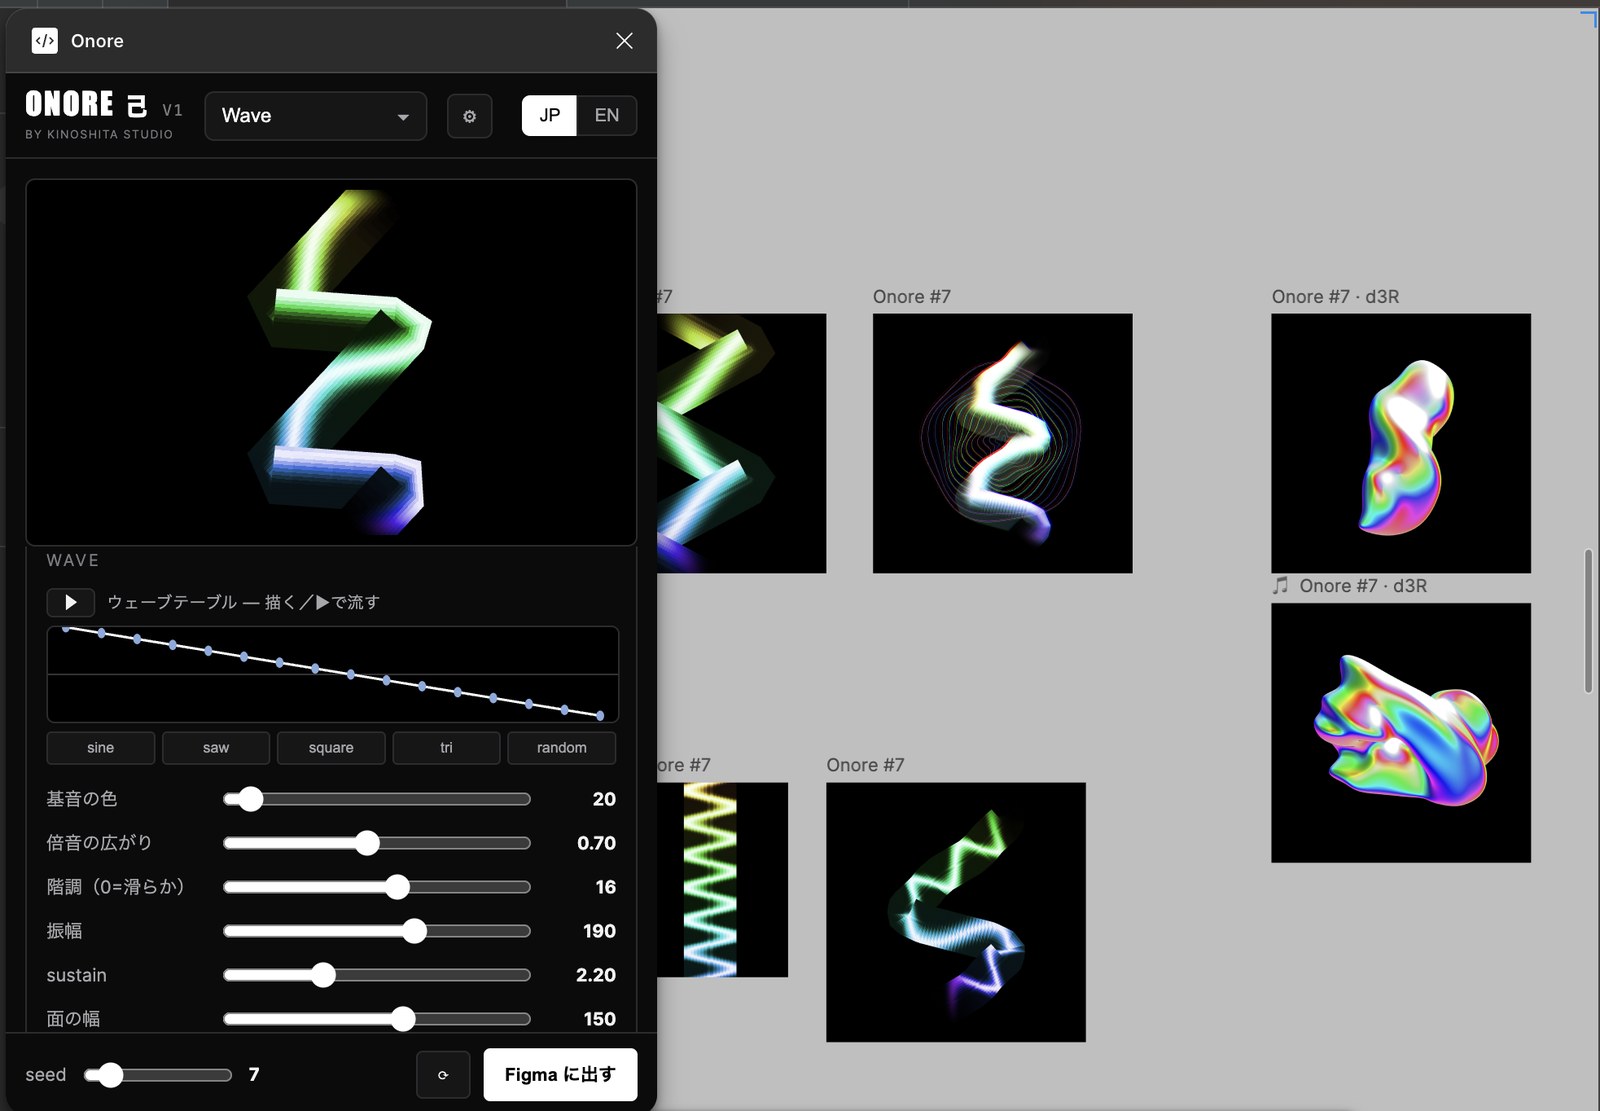The image size is (1600, 1111).
Task: Select the sine waveform preset
Action: pos(101,748)
